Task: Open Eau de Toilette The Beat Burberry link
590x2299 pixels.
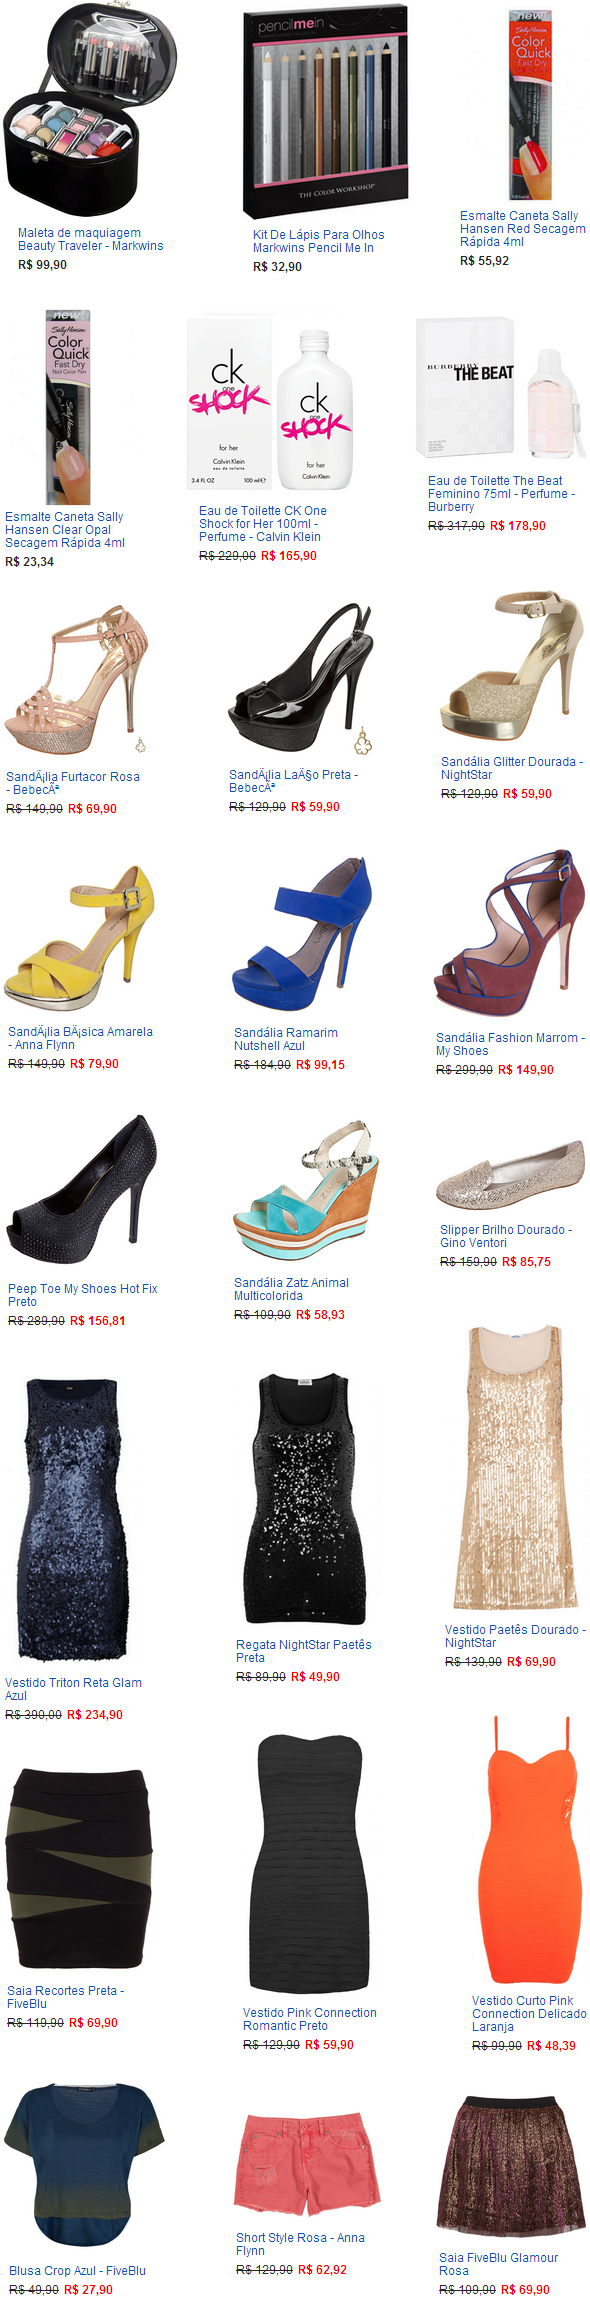Action: pos(501,494)
